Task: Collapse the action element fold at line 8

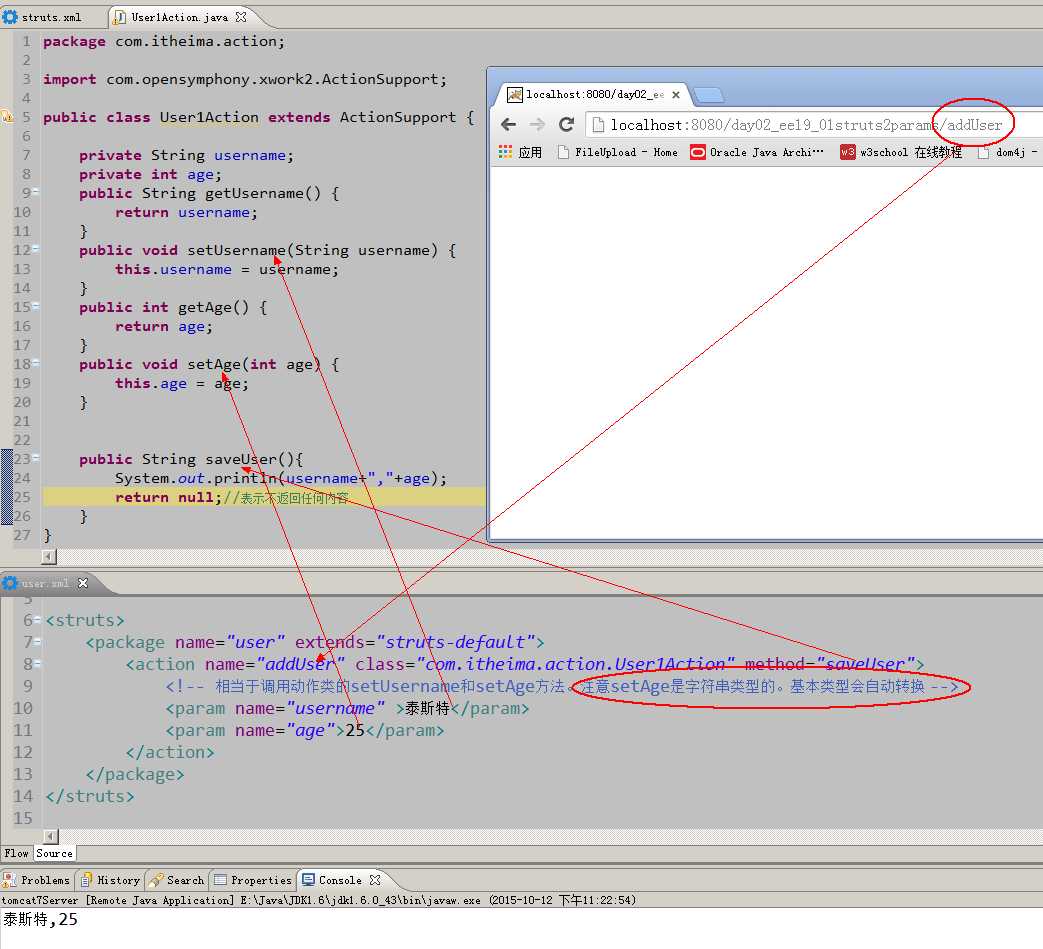Action: coord(37,663)
